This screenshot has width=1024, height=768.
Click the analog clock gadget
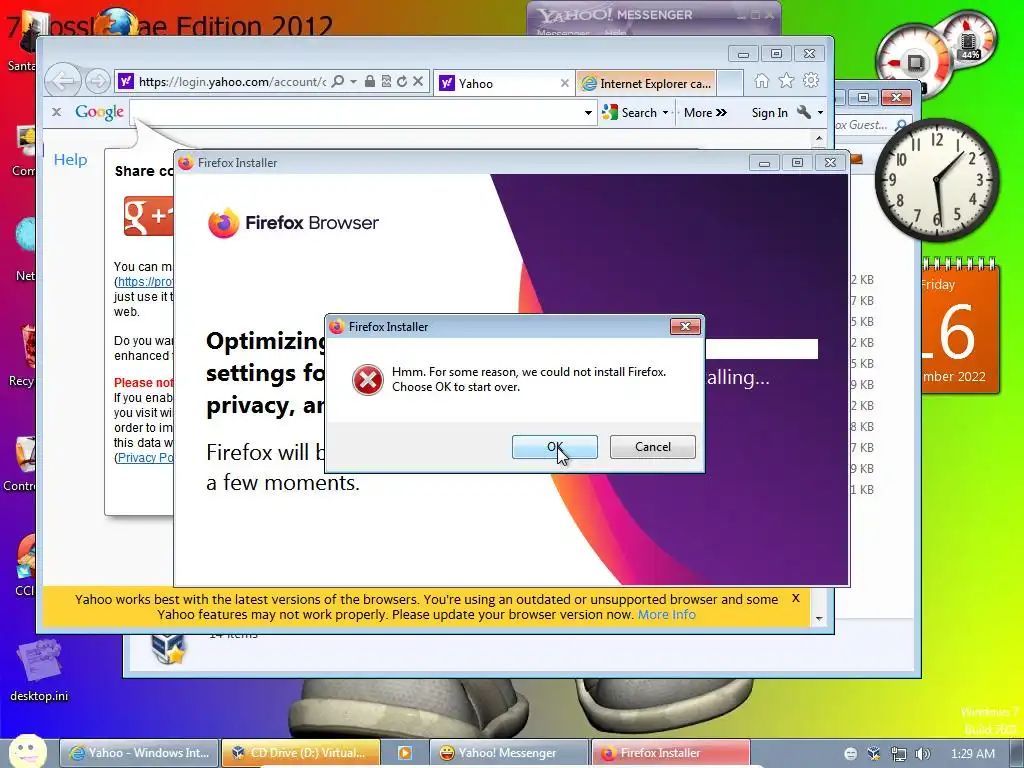point(937,180)
